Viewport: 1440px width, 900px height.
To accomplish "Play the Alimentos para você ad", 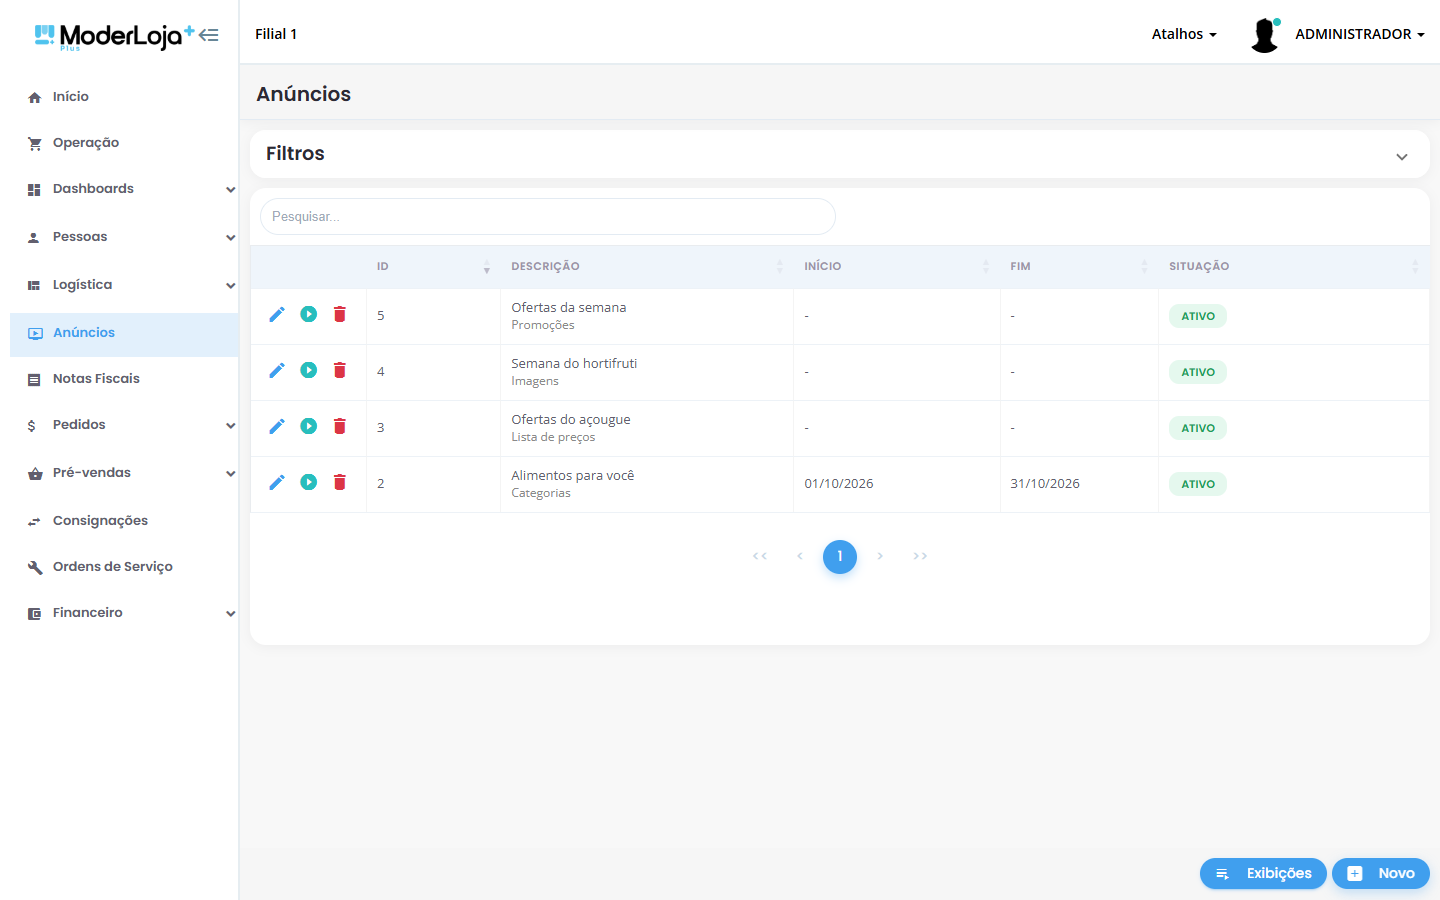I will tap(309, 483).
